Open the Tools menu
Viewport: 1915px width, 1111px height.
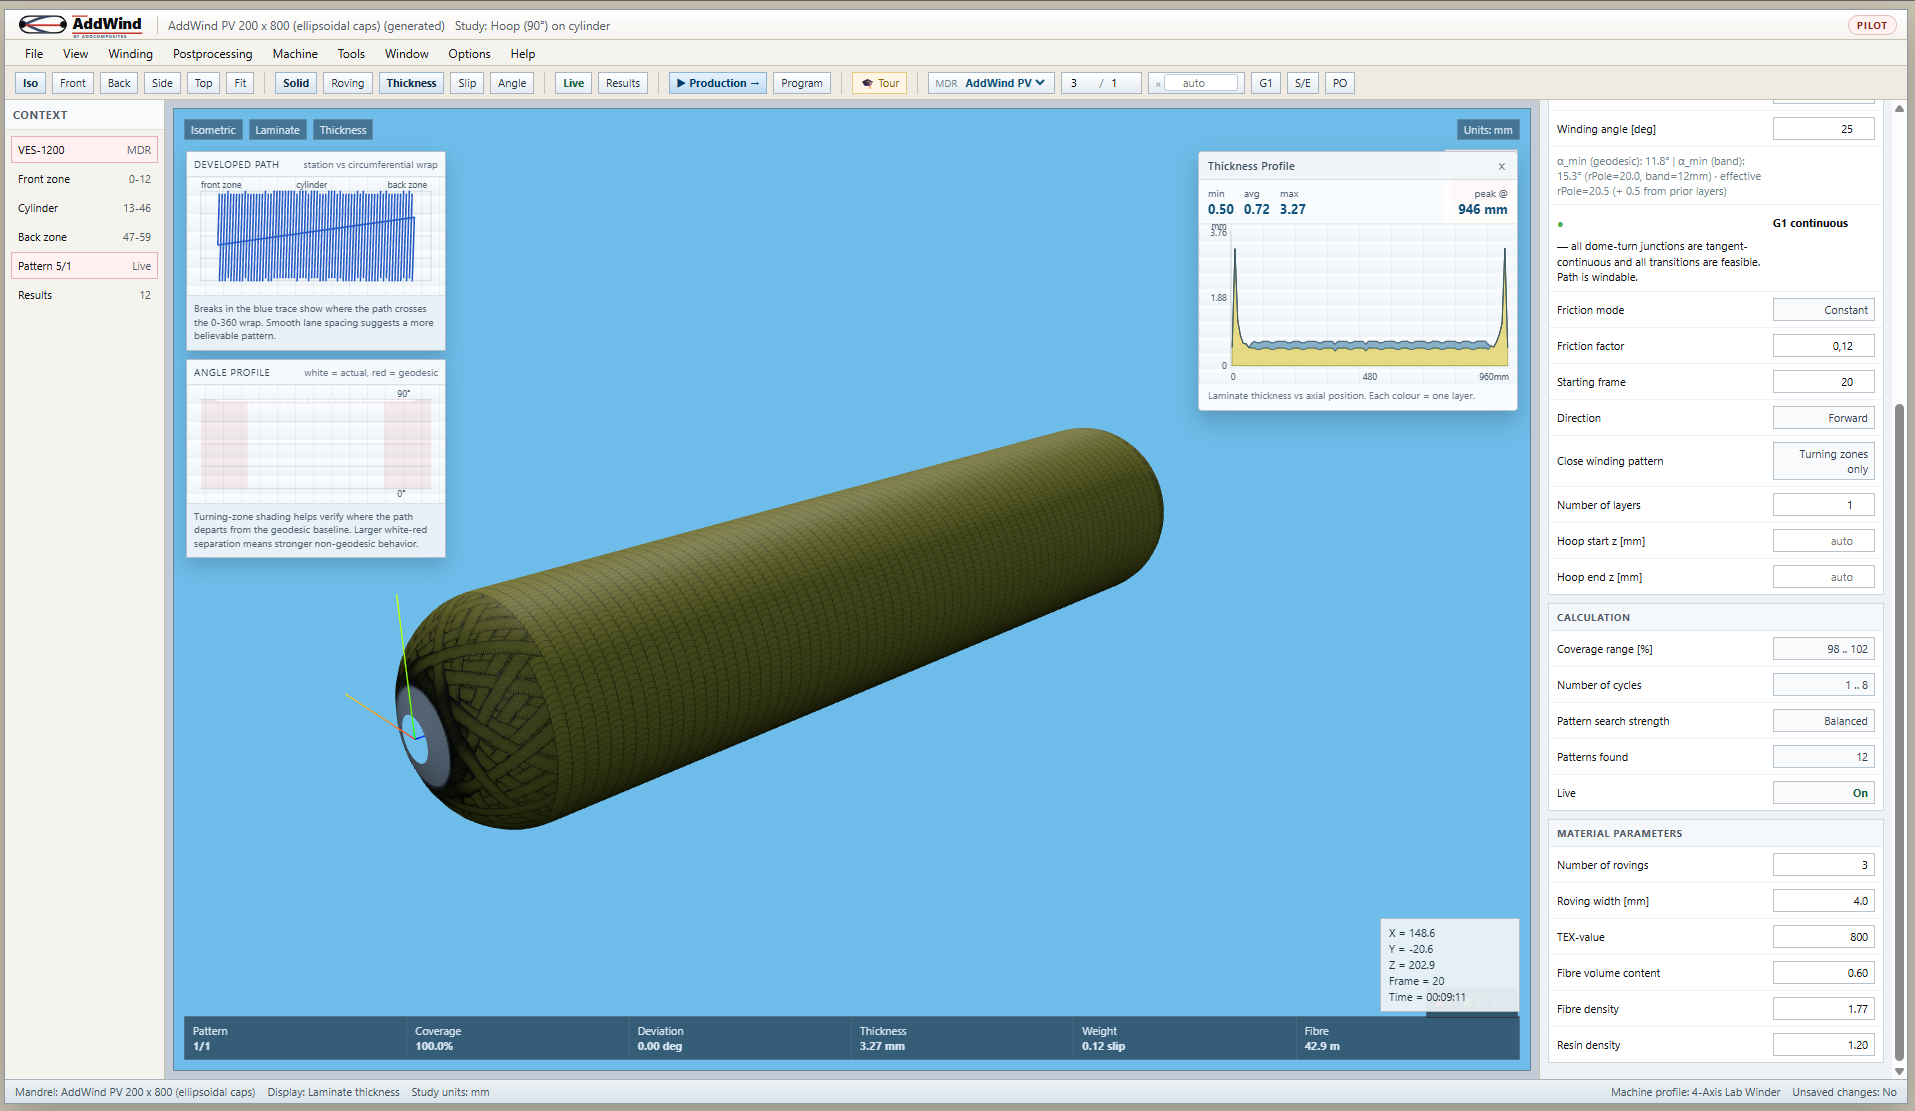tap(351, 54)
